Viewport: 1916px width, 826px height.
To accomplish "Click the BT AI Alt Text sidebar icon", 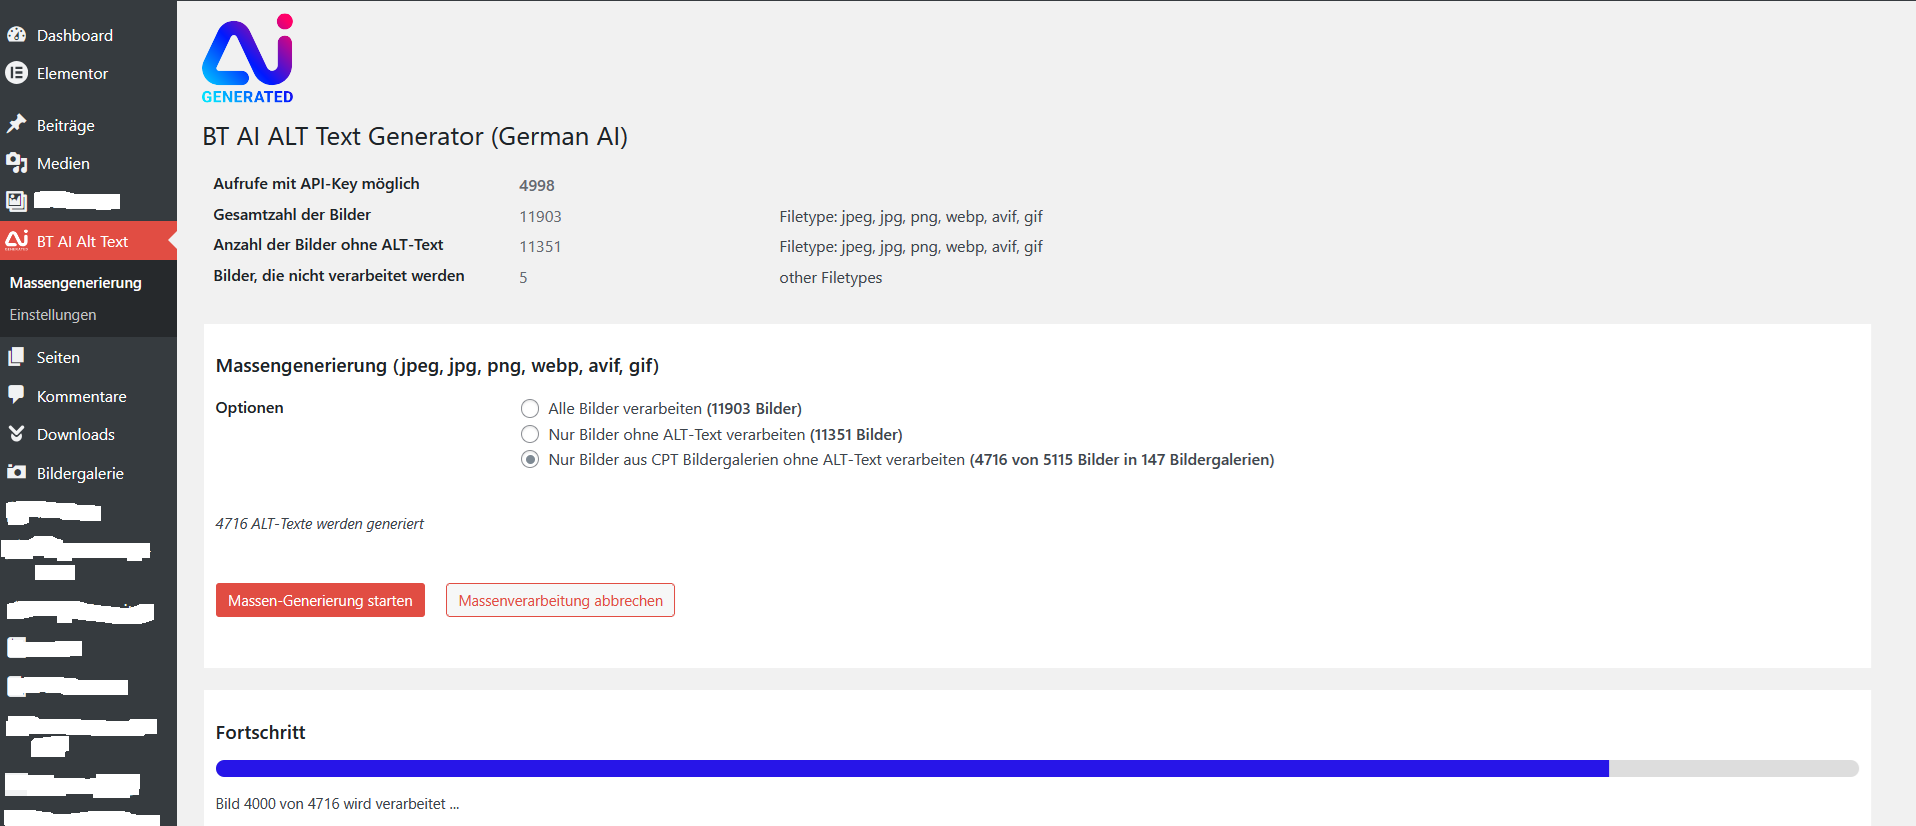I will pos(16,240).
